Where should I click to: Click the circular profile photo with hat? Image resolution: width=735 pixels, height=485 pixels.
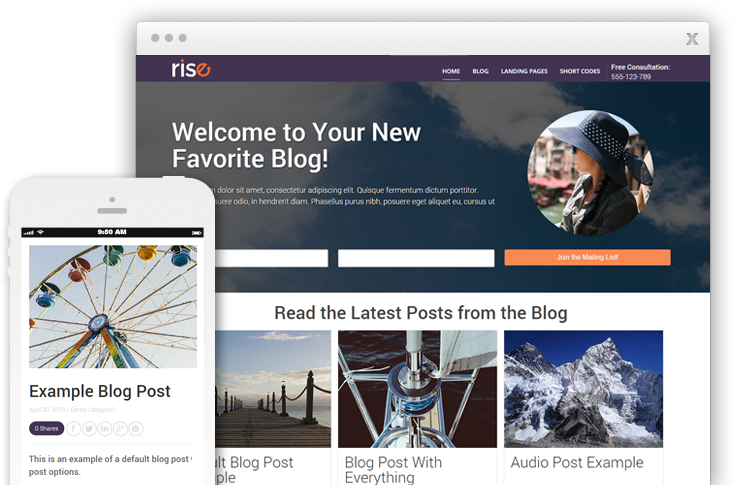click(x=590, y=172)
